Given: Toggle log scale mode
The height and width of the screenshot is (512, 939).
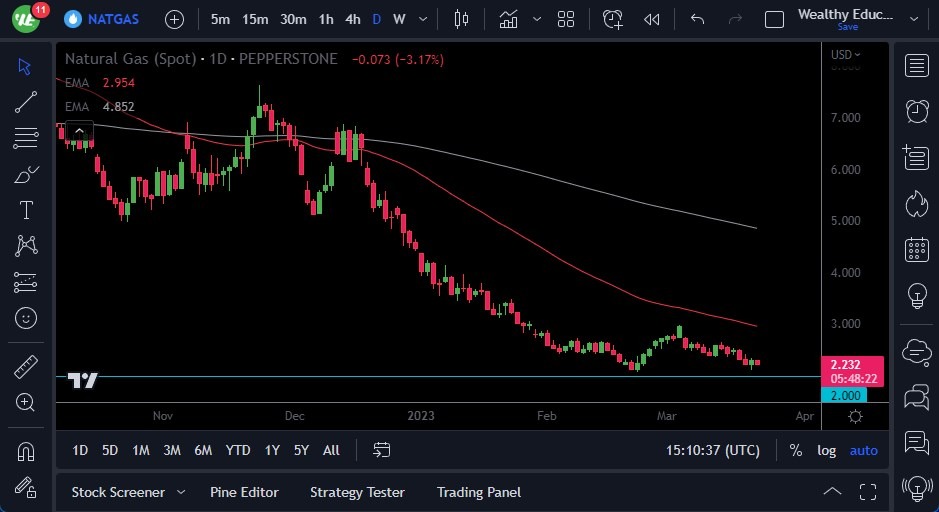Looking at the screenshot, I should pos(826,450).
